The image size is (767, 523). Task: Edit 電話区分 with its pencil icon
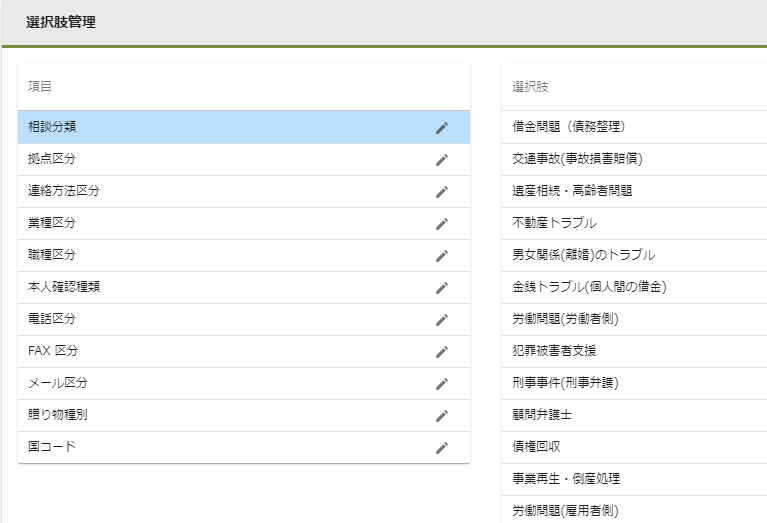(442, 319)
